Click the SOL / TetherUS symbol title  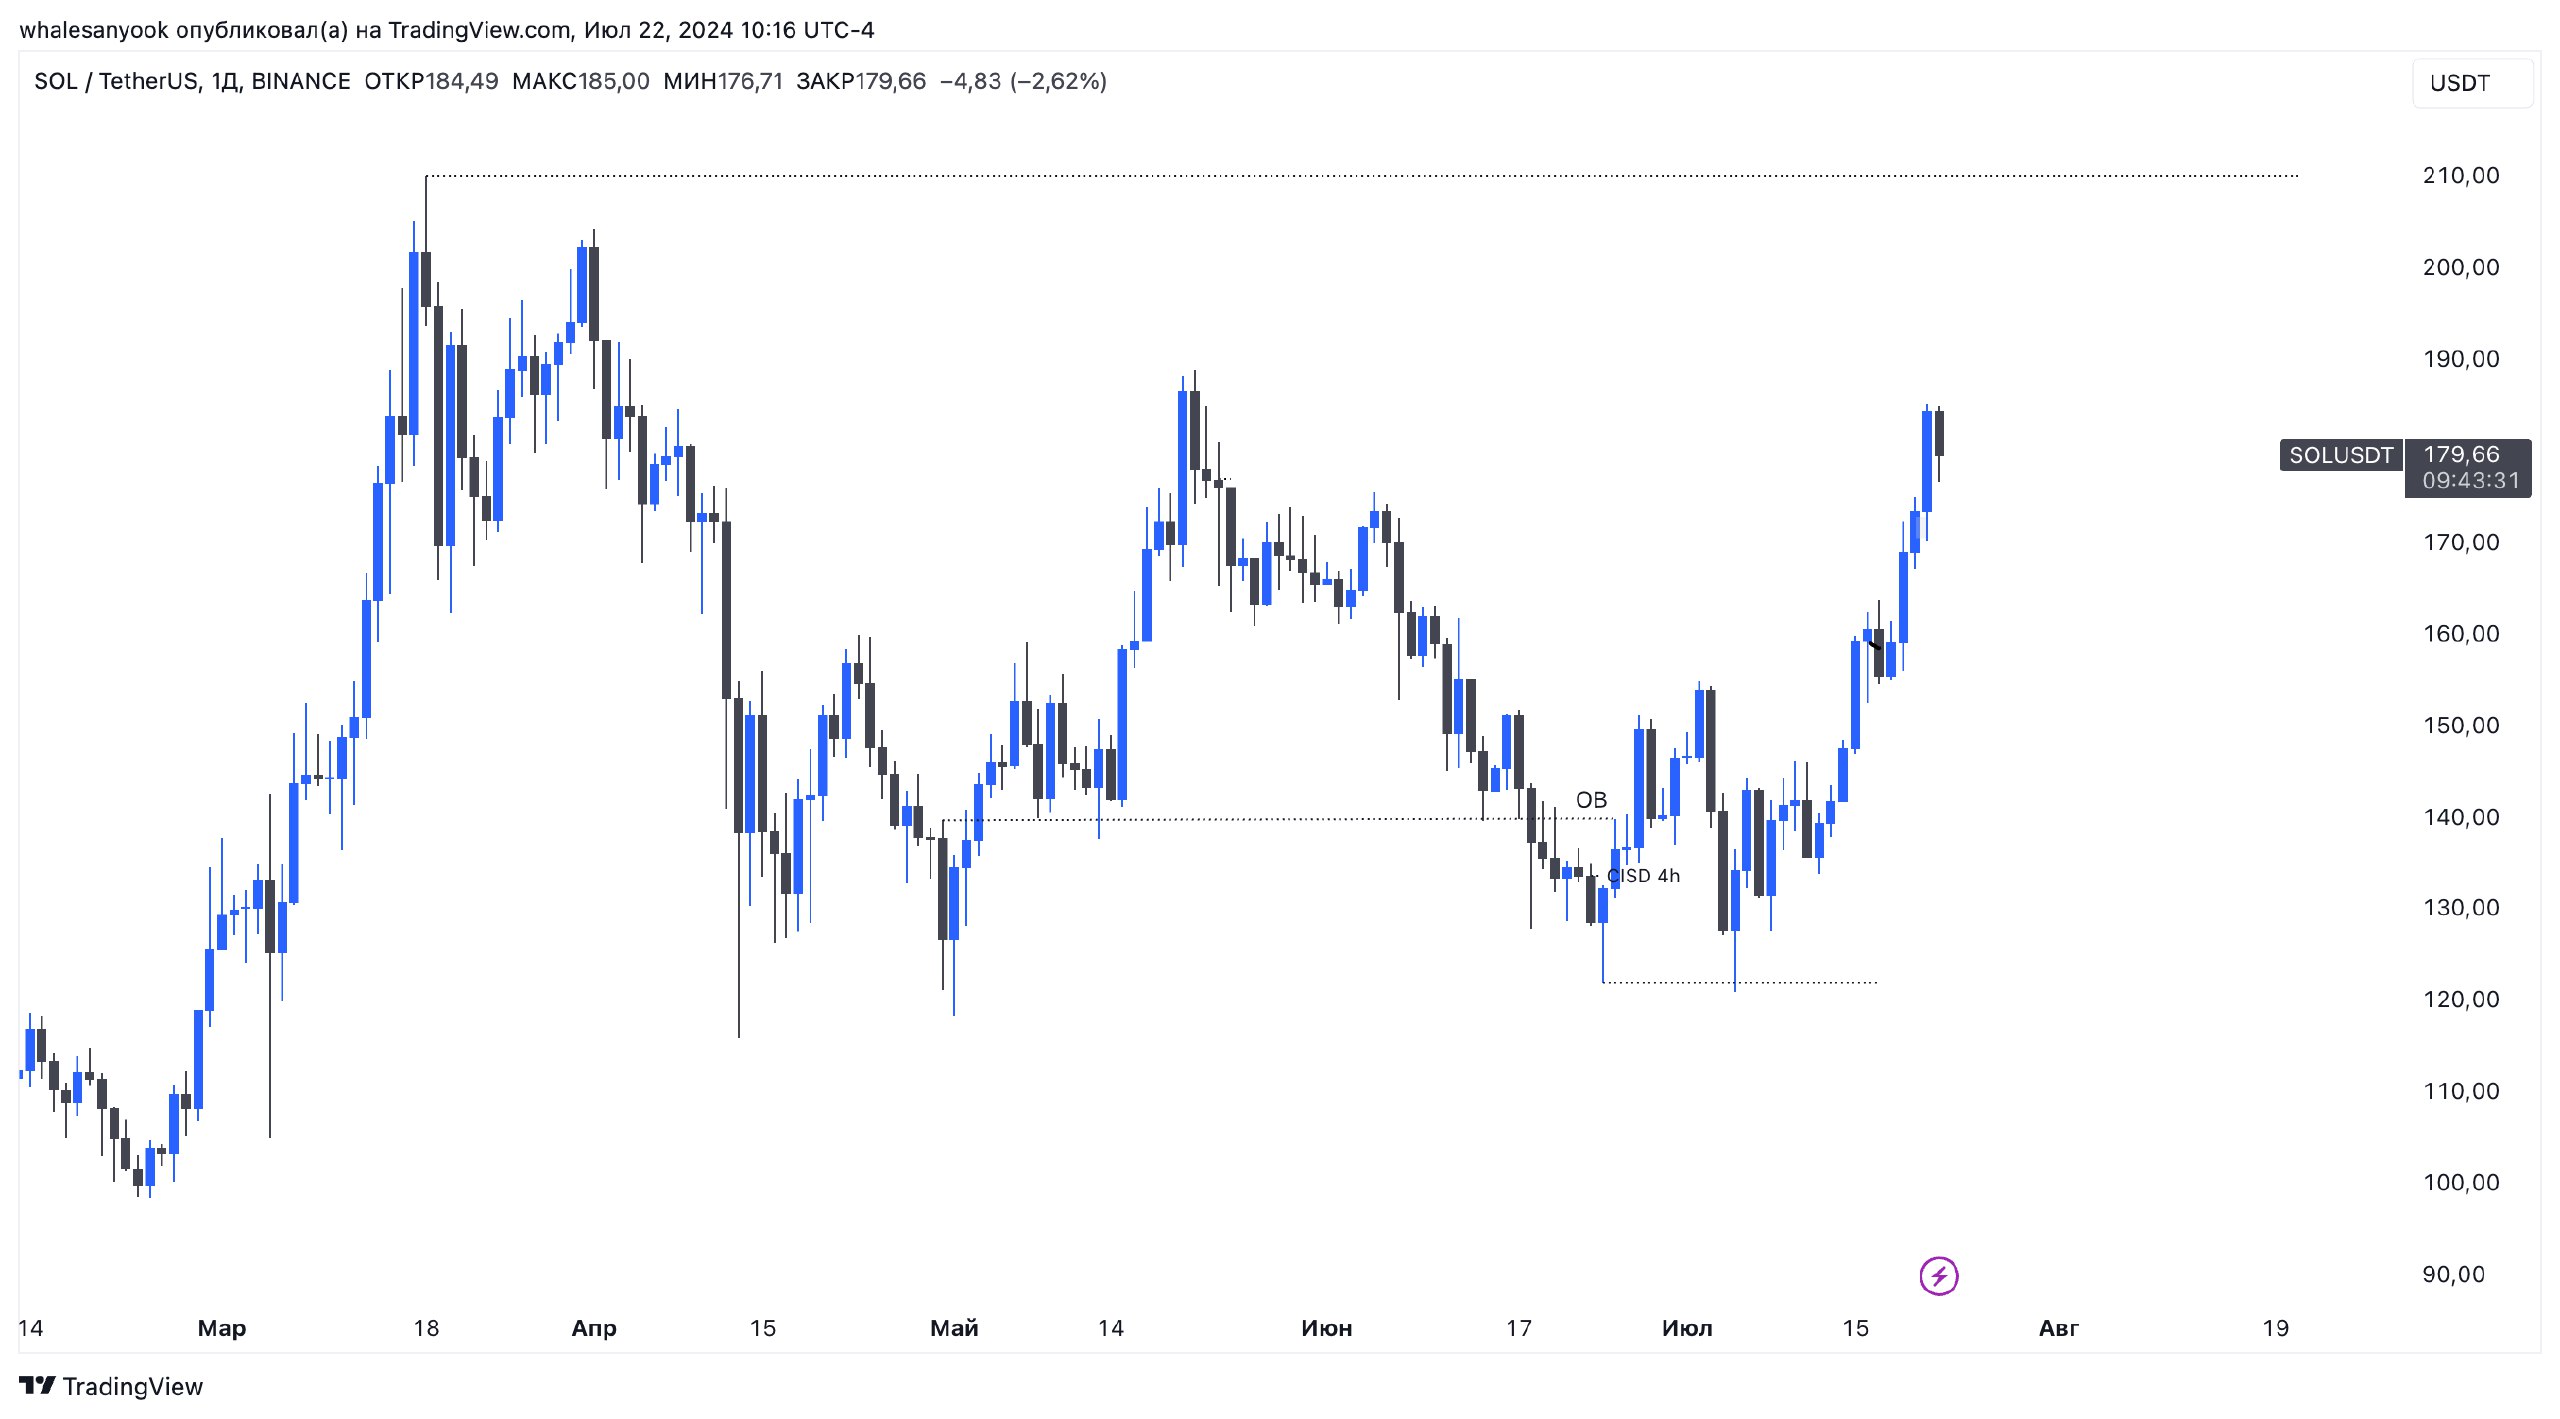[x=192, y=81]
